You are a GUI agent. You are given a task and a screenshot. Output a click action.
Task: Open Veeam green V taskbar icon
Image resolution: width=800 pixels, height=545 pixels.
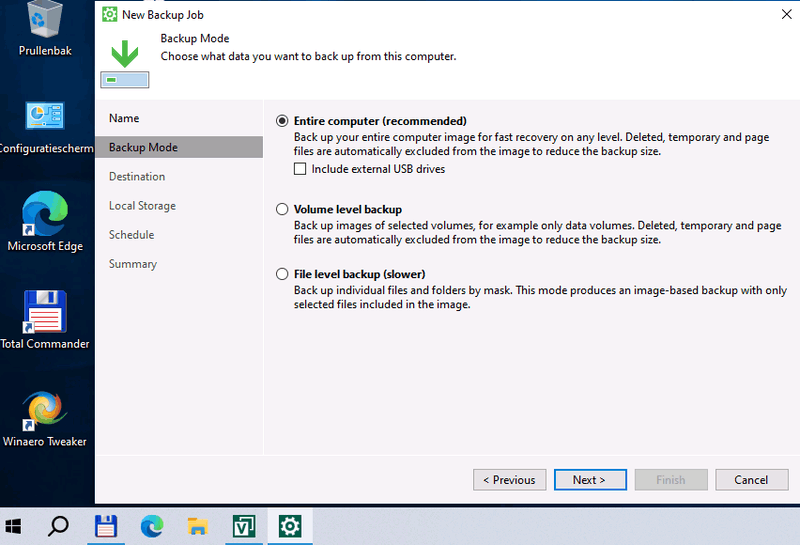point(244,526)
